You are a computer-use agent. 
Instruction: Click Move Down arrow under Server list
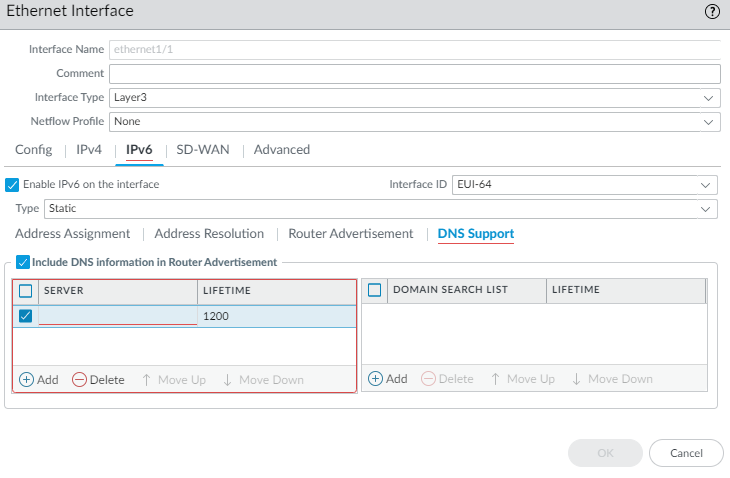228,380
